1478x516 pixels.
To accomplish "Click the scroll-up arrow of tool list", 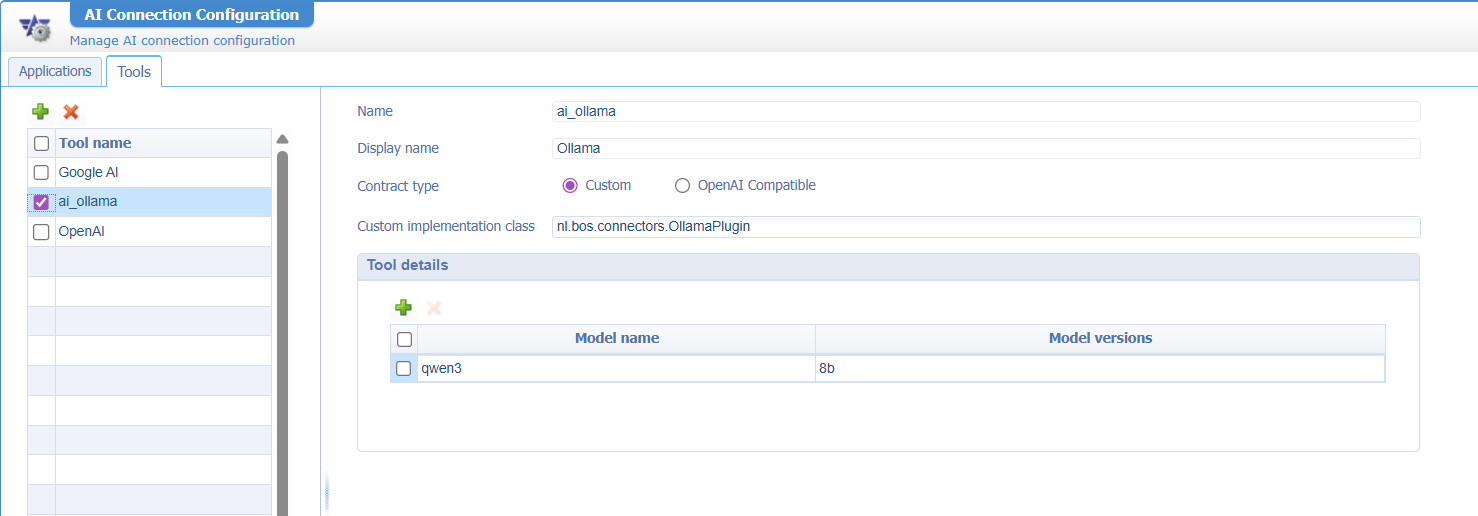I will pos(282,139).
